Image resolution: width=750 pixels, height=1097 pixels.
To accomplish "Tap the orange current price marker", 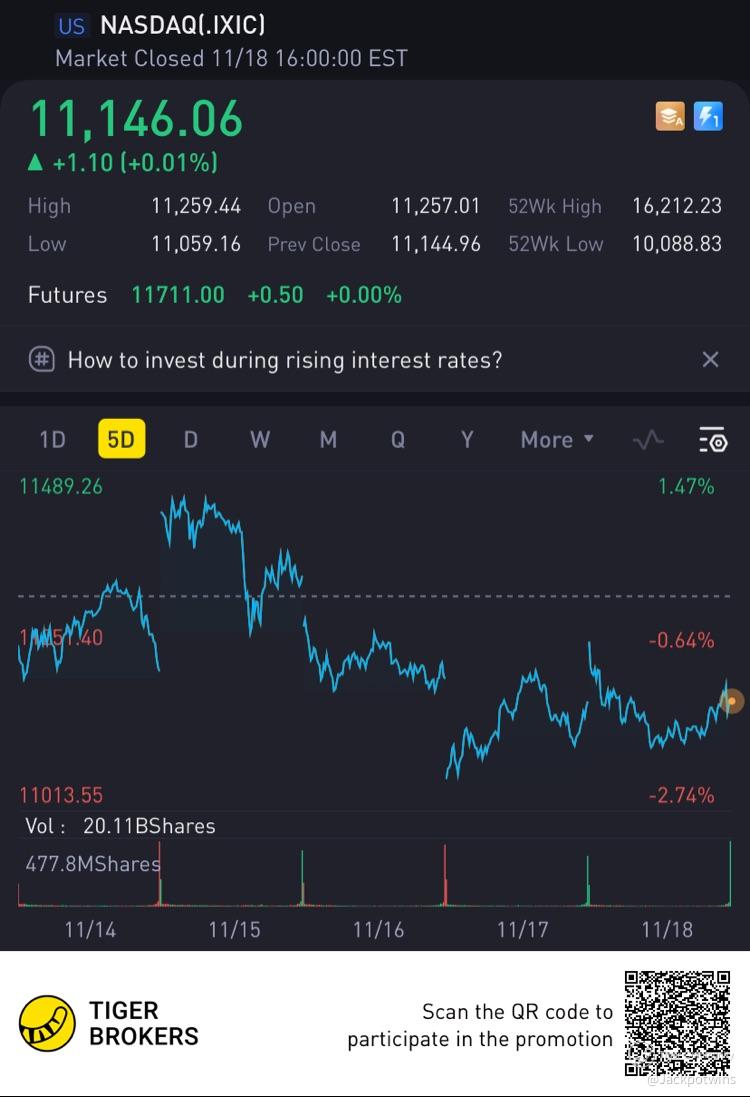I will (x=732, y=702).
